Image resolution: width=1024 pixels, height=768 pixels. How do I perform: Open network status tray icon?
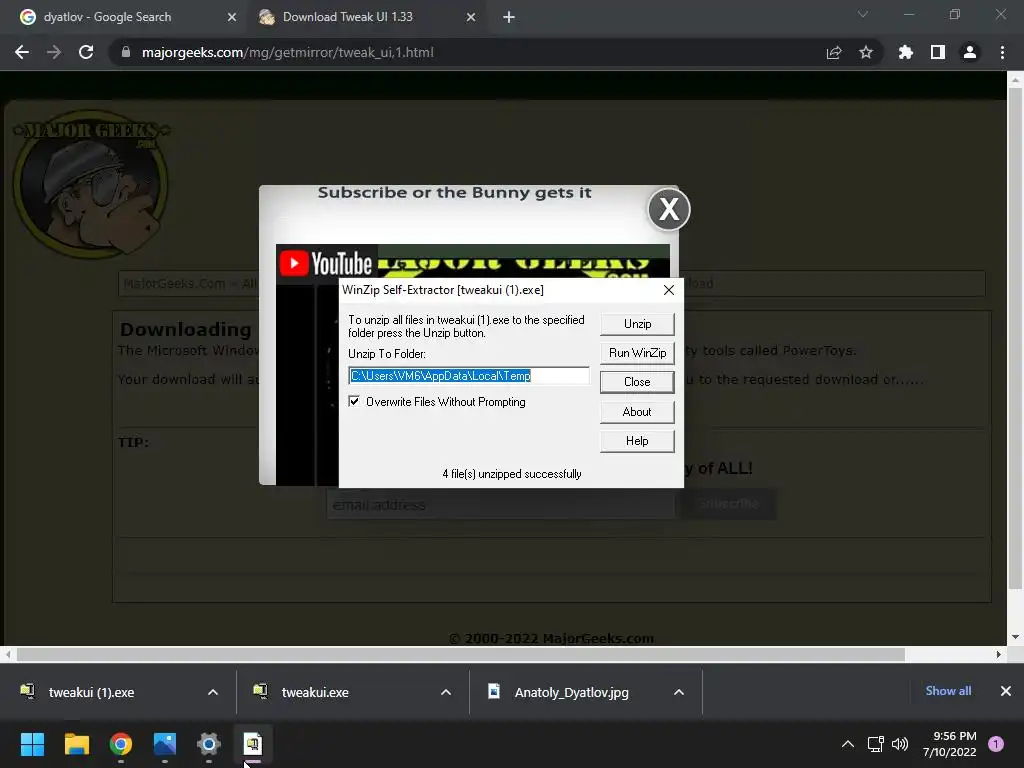[x=875, y=744]
